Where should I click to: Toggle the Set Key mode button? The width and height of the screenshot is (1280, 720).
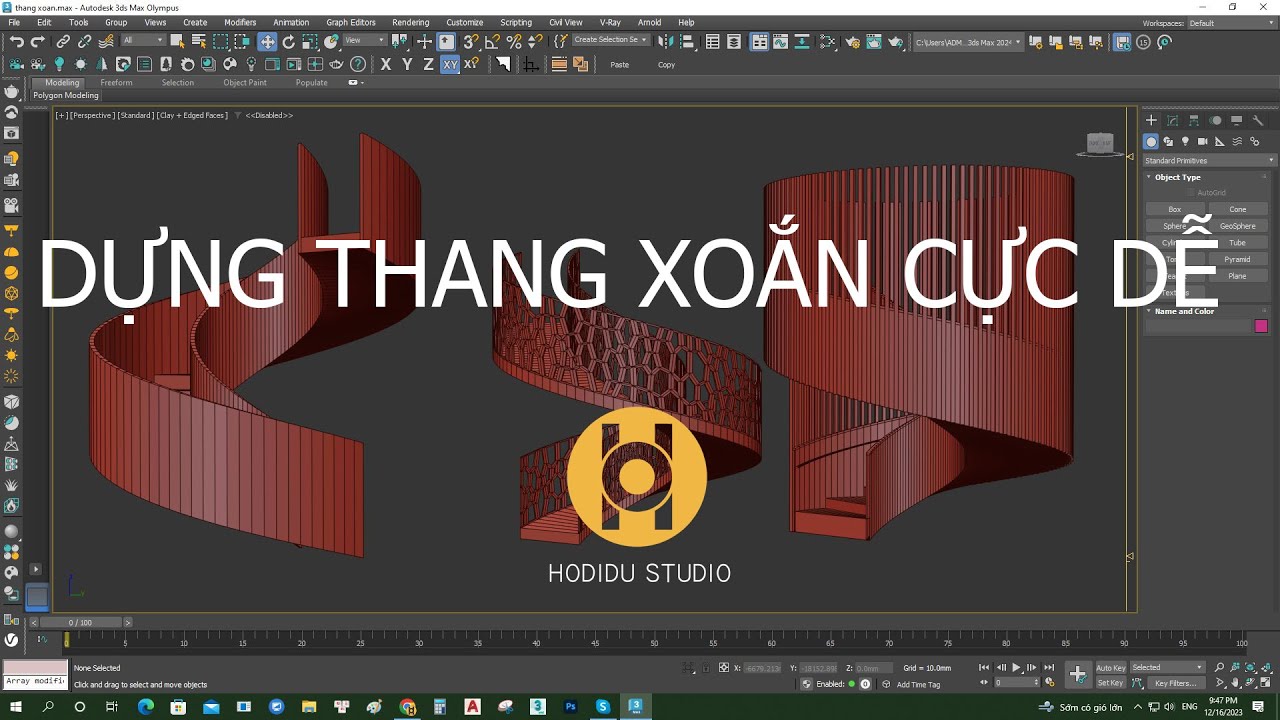pyautogui.click(x=1110, y=683)
